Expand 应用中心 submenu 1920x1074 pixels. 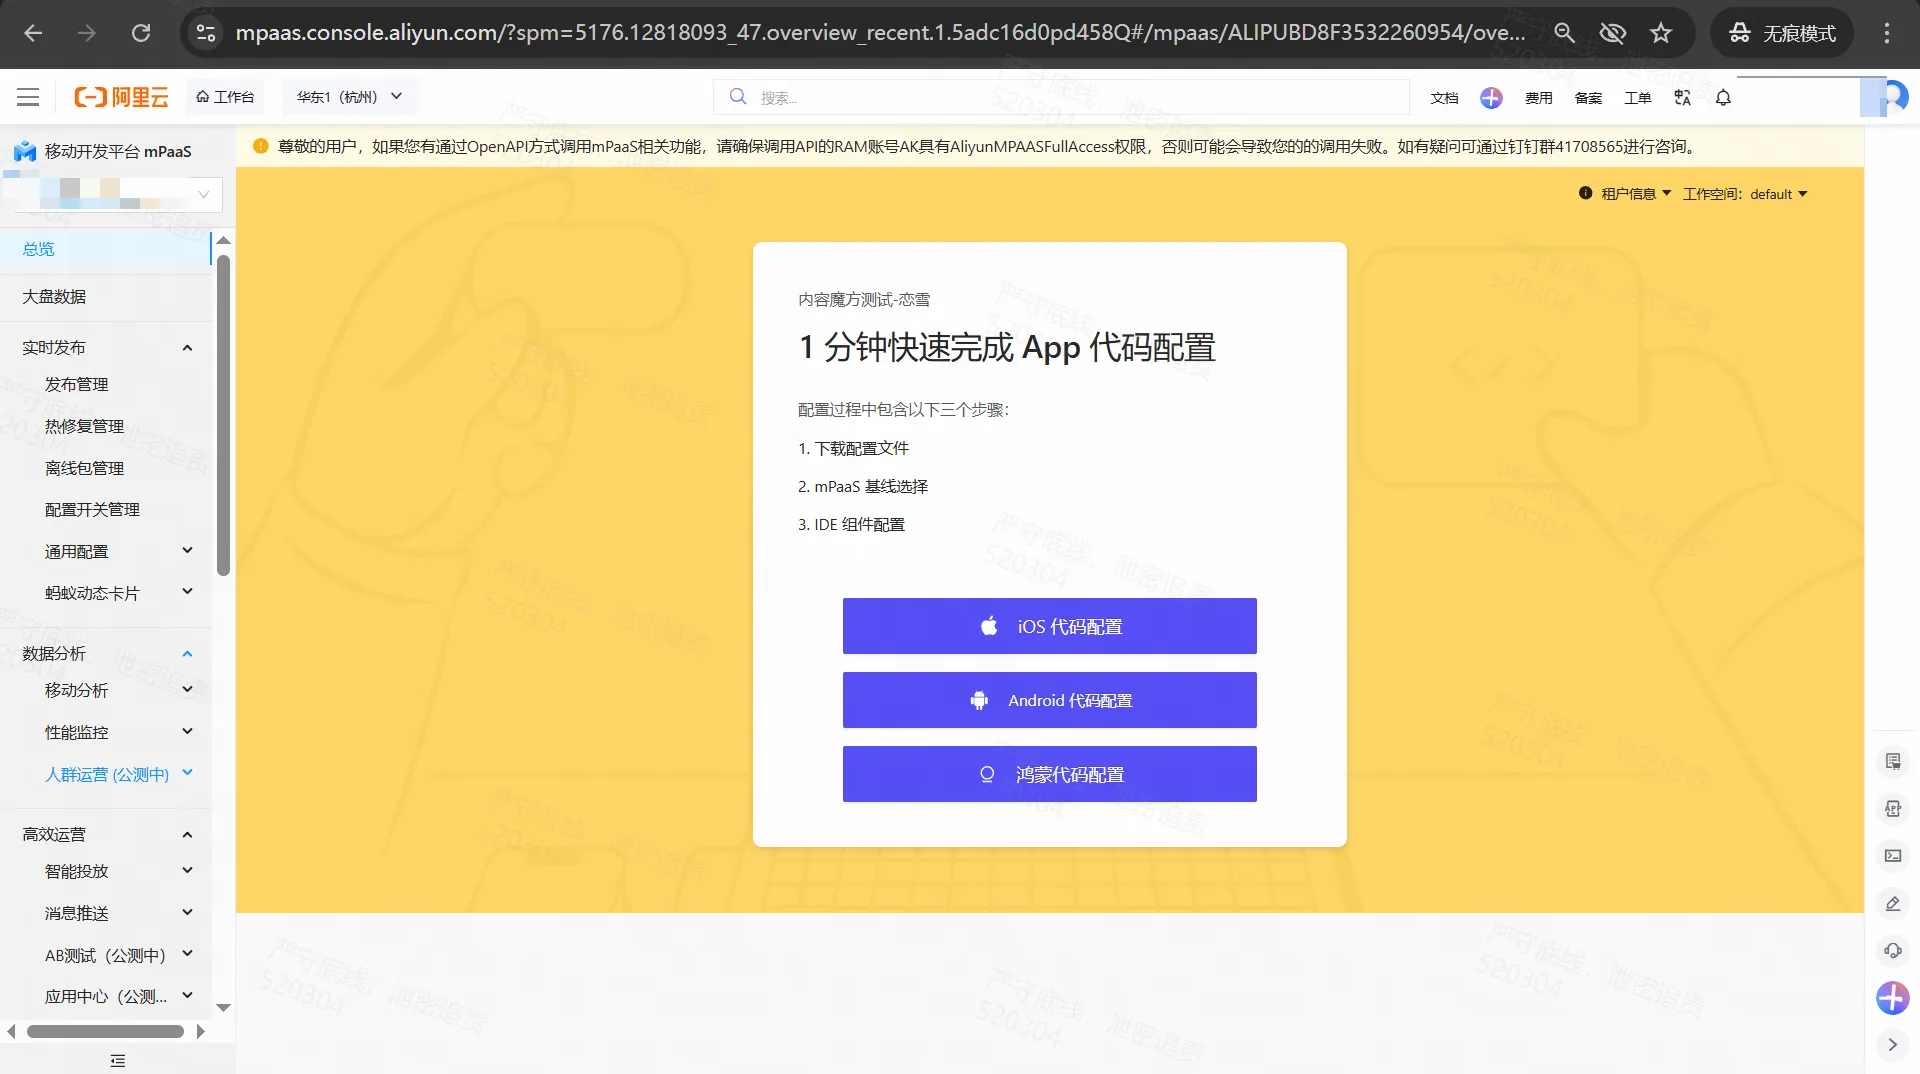pyautogui.click(x=187, y=996)
